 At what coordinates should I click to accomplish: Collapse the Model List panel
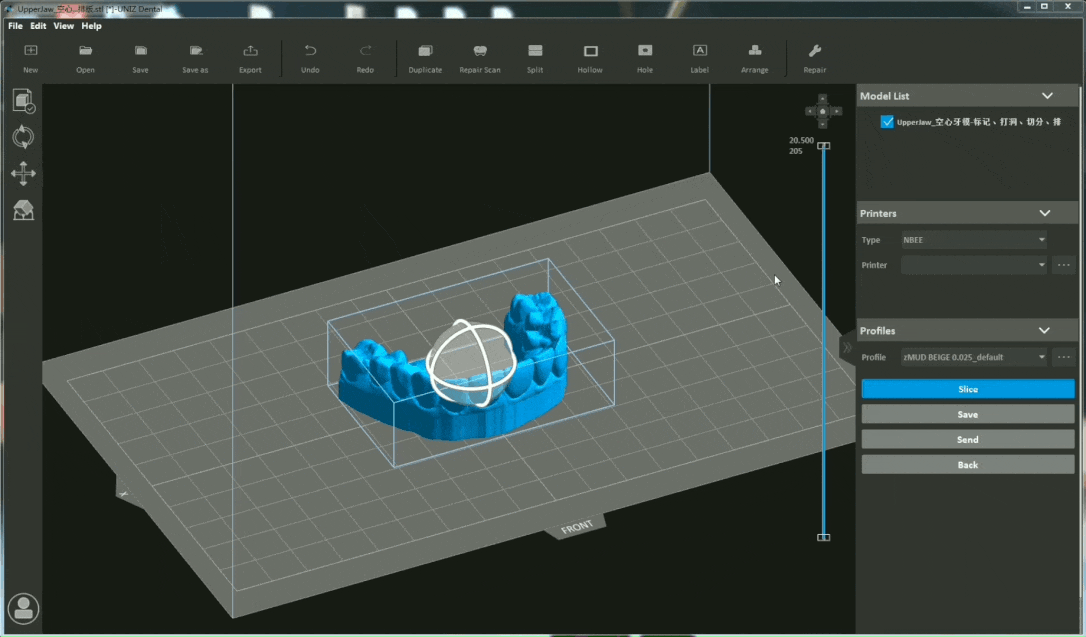1047,96
